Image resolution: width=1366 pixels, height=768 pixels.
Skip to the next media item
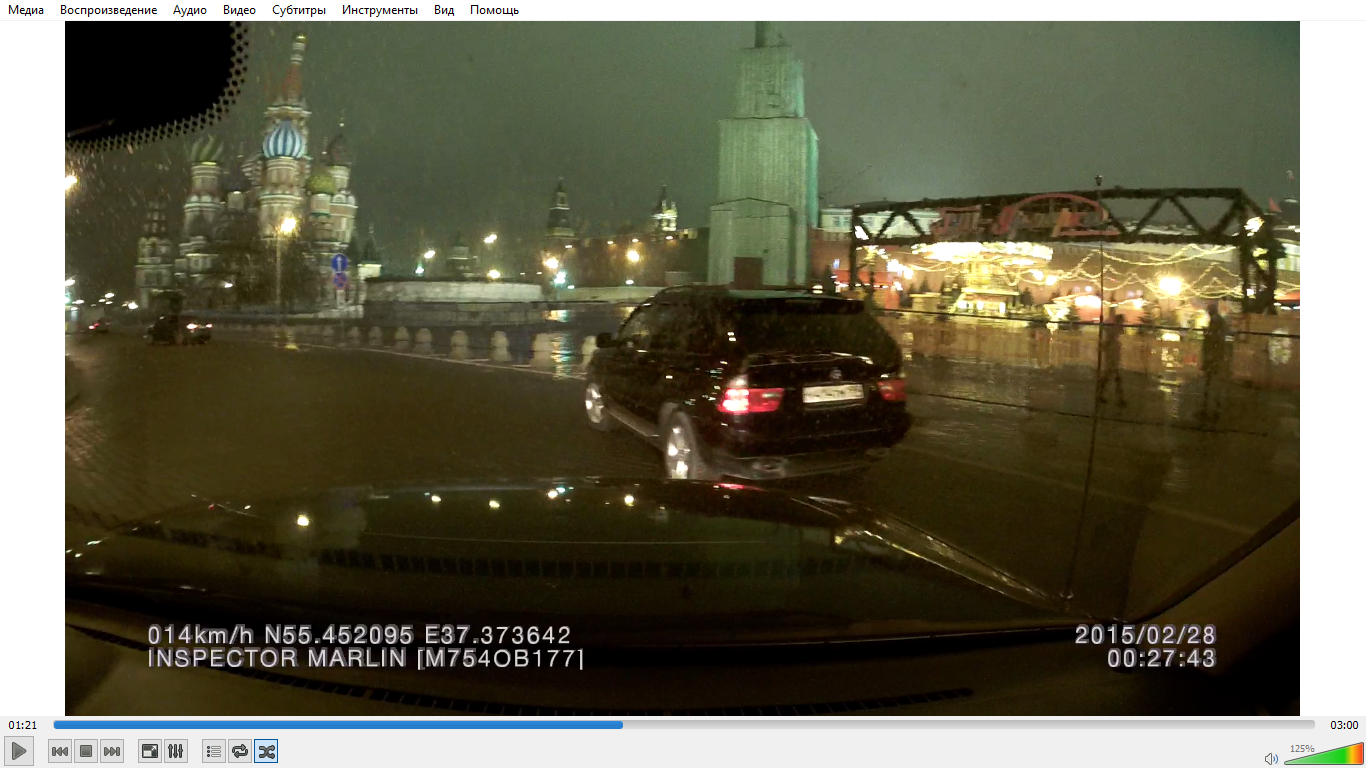pyautogui.click(x=112, y=751)
